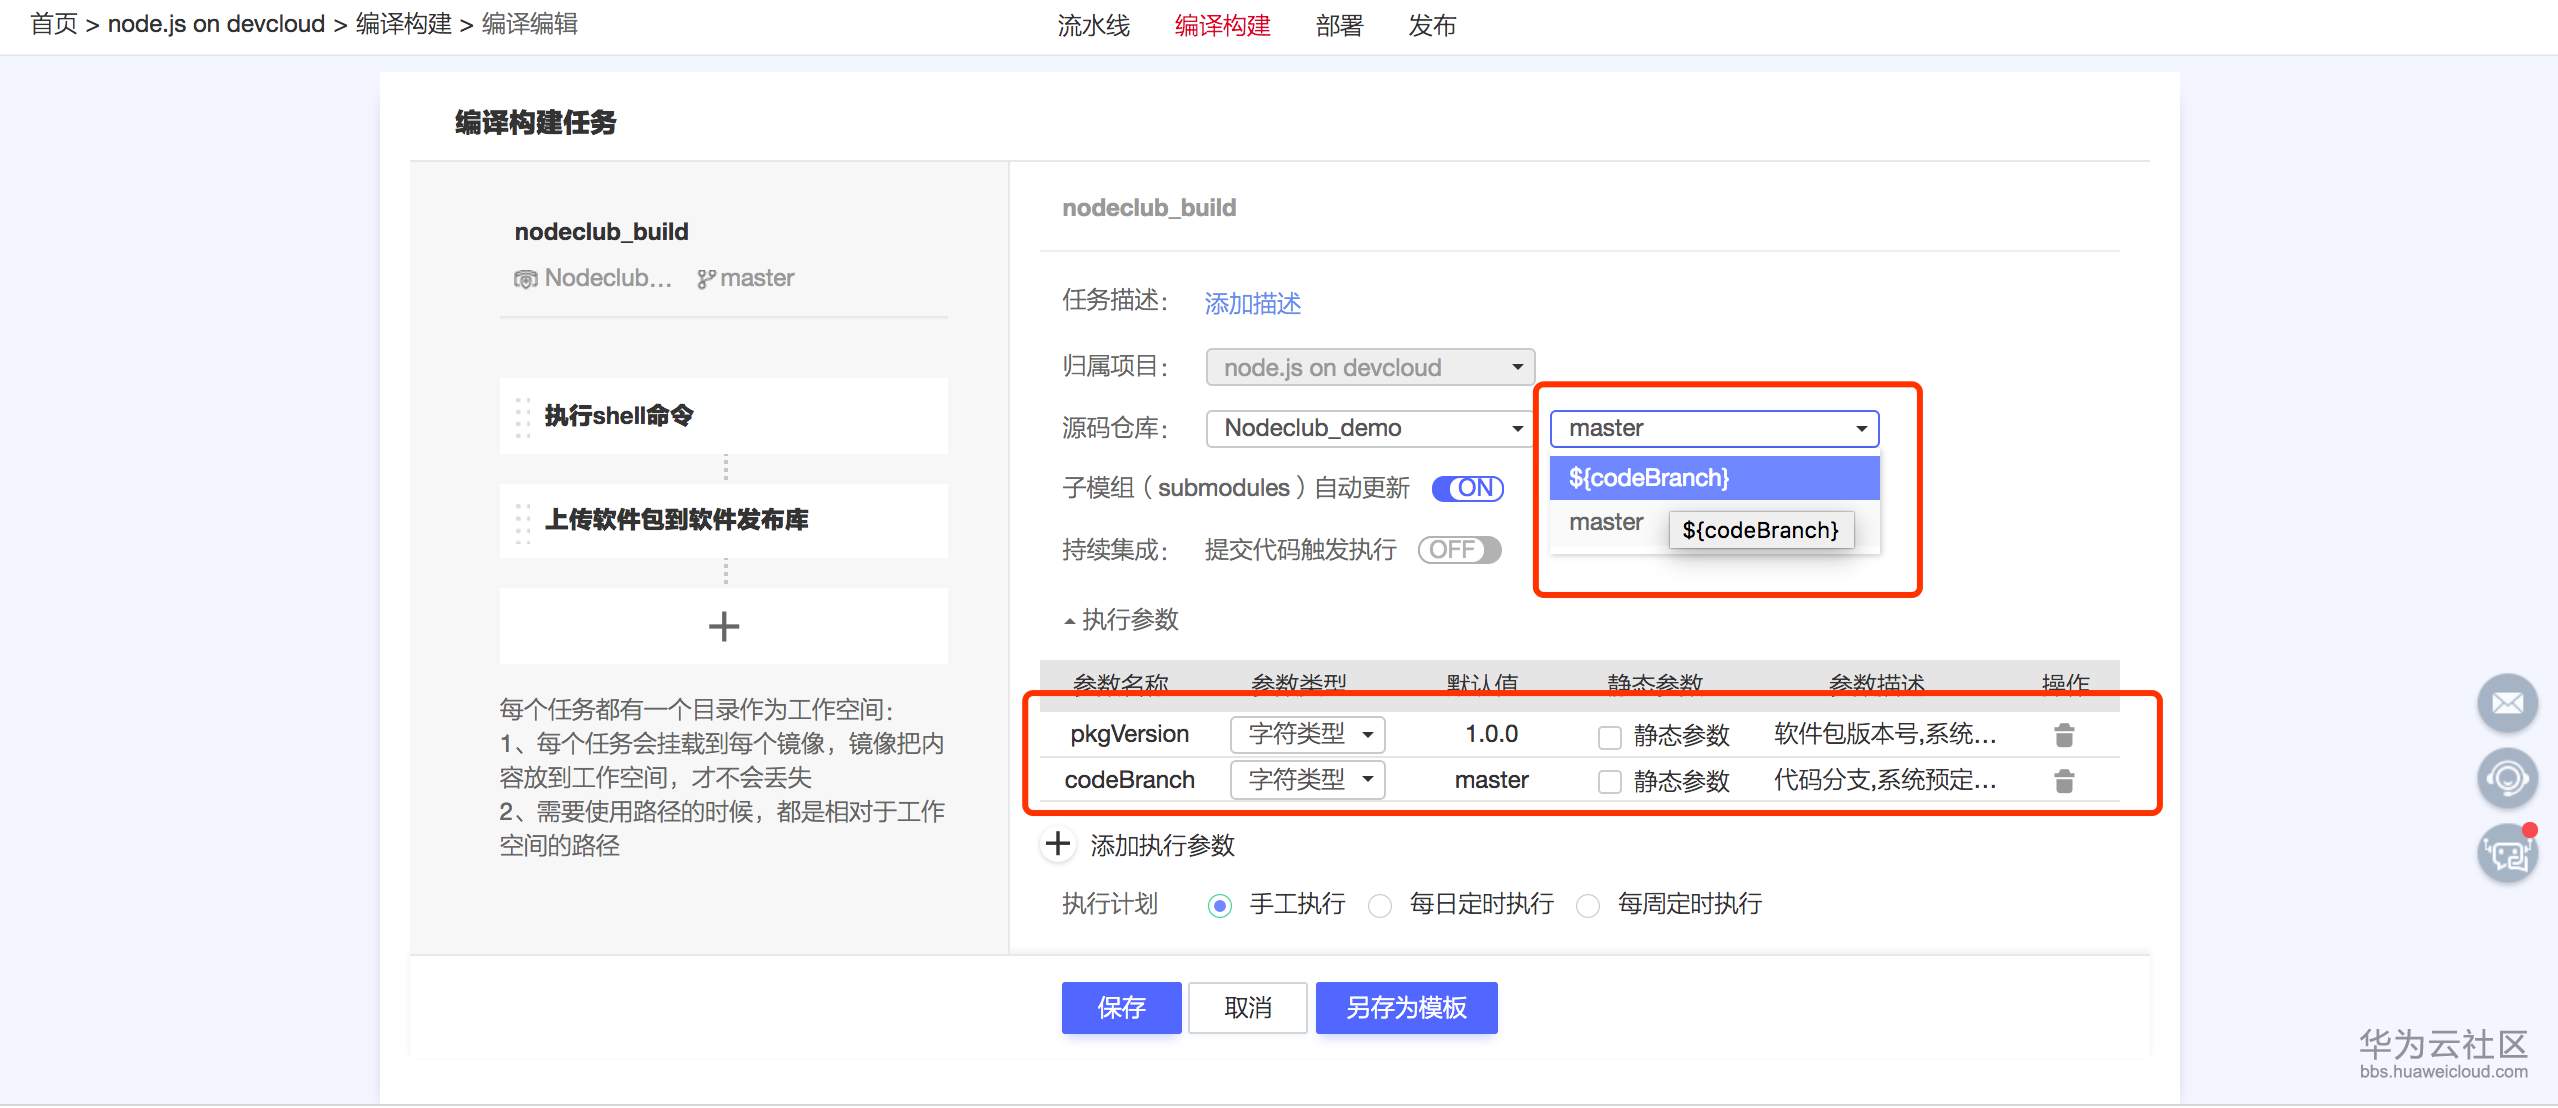Delete the pkgVersion parameter via trash icon

[2065, 734]
